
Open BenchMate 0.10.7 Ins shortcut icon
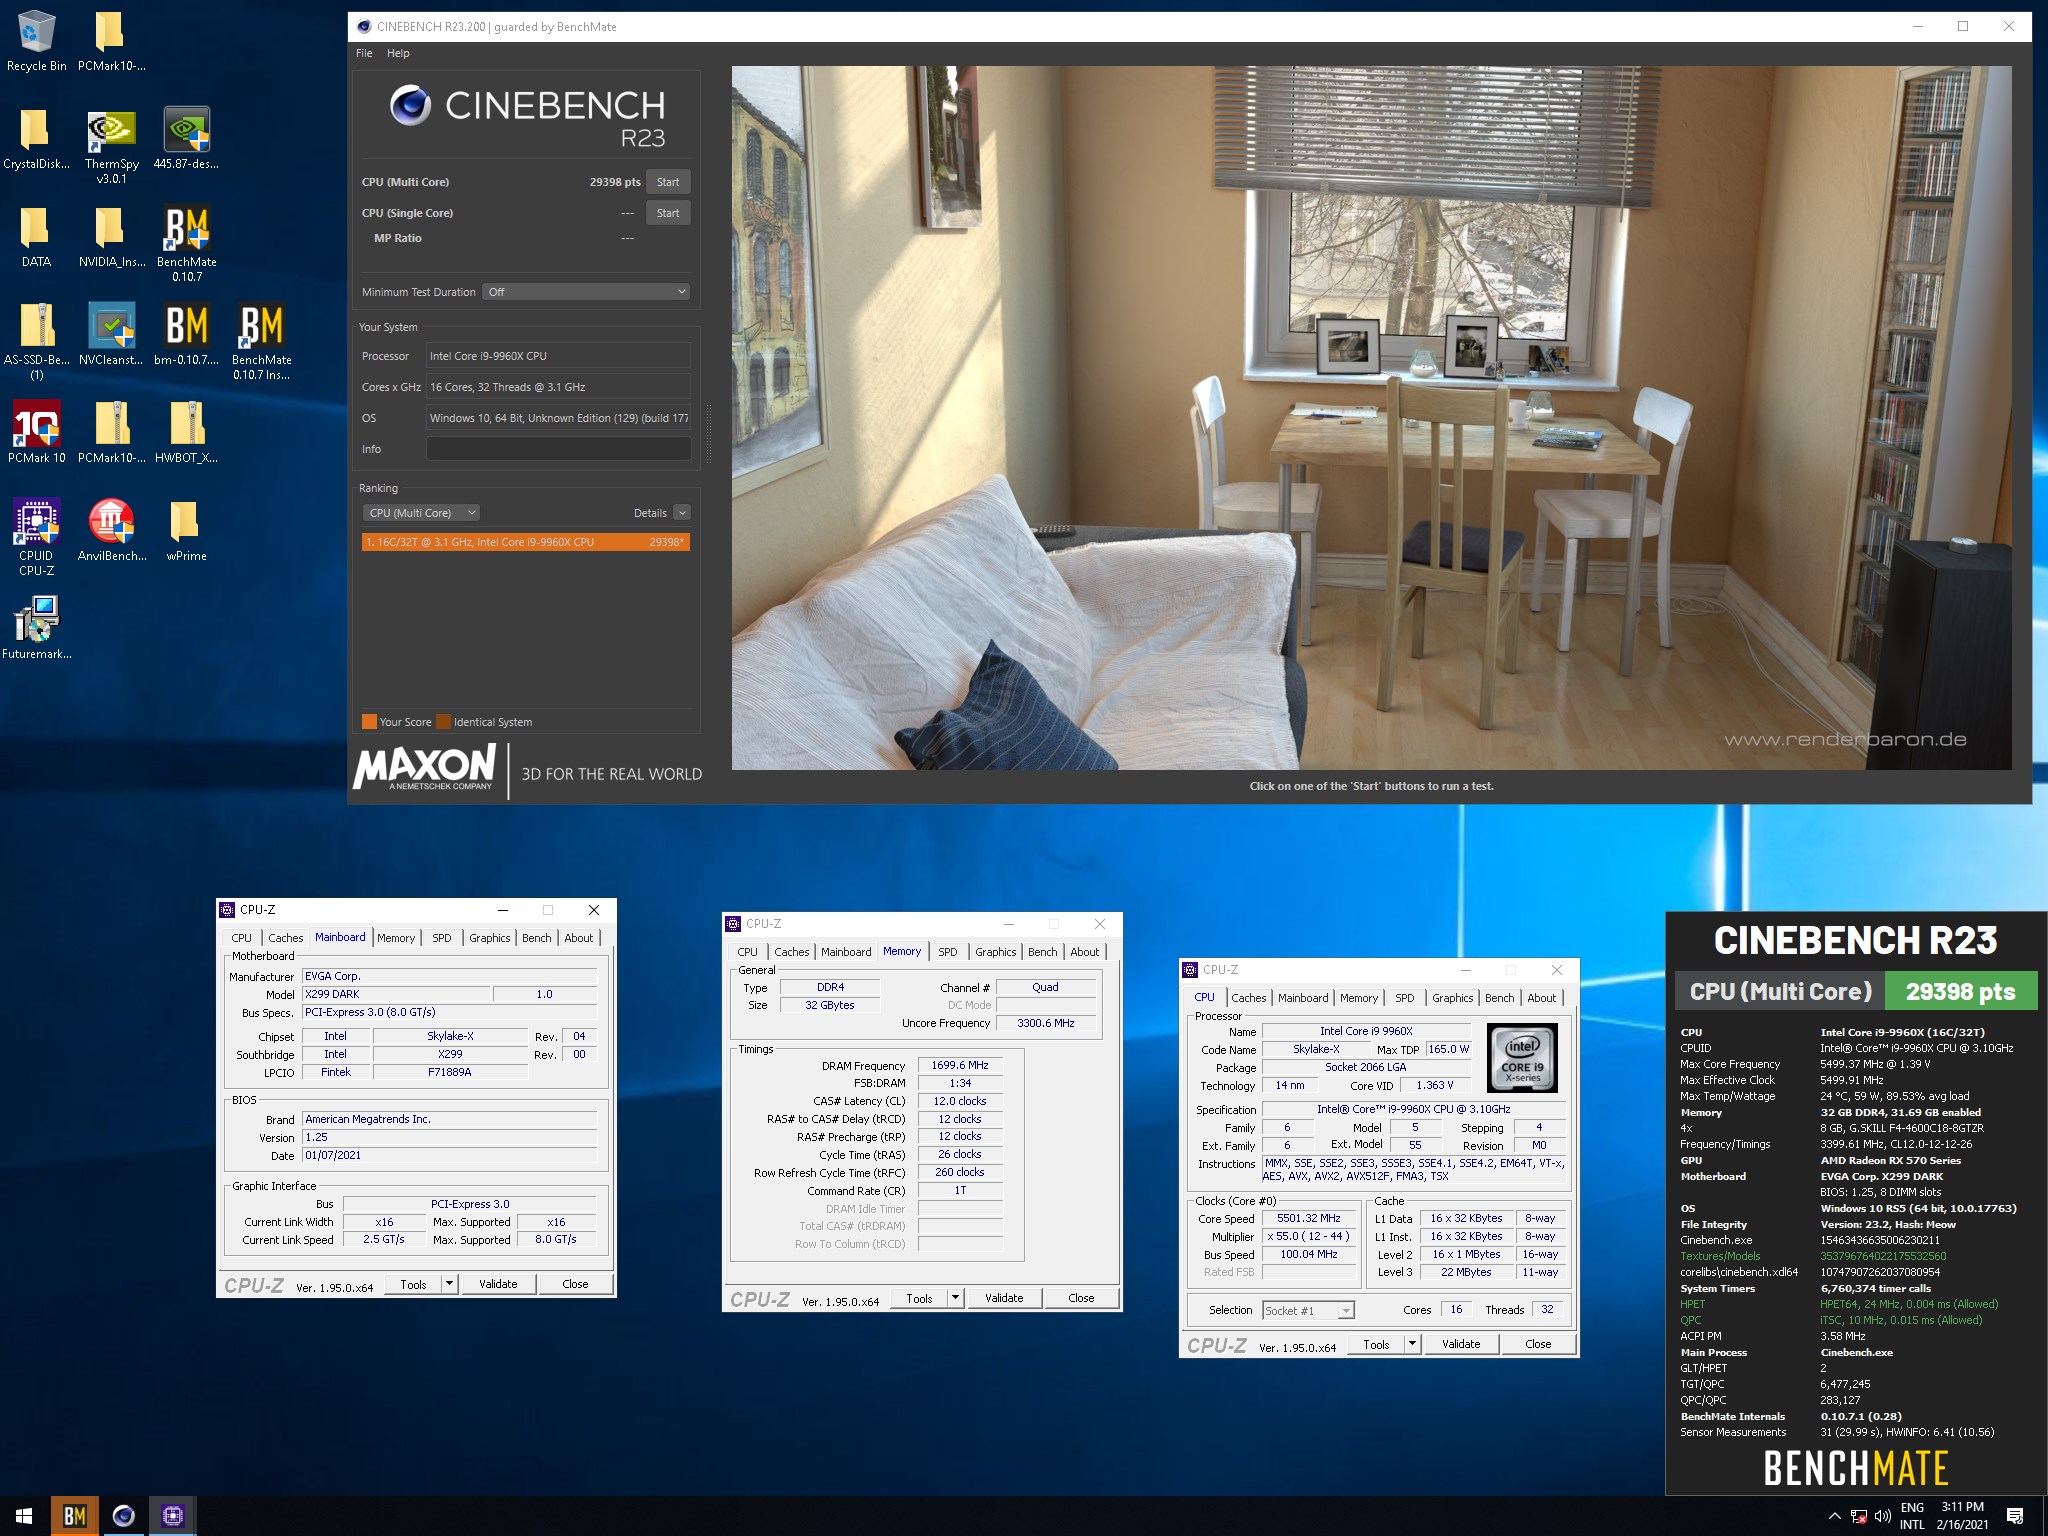[x=261, y=341]
